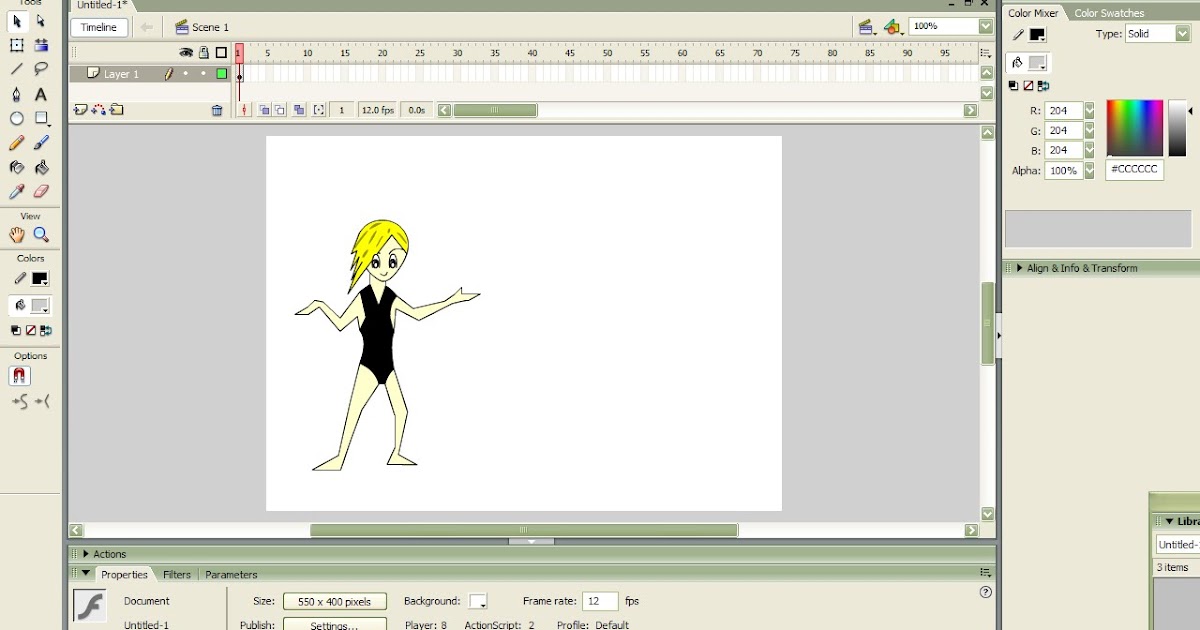
Task: Open the Edit Scene dropdown
Action: [867, 27]
